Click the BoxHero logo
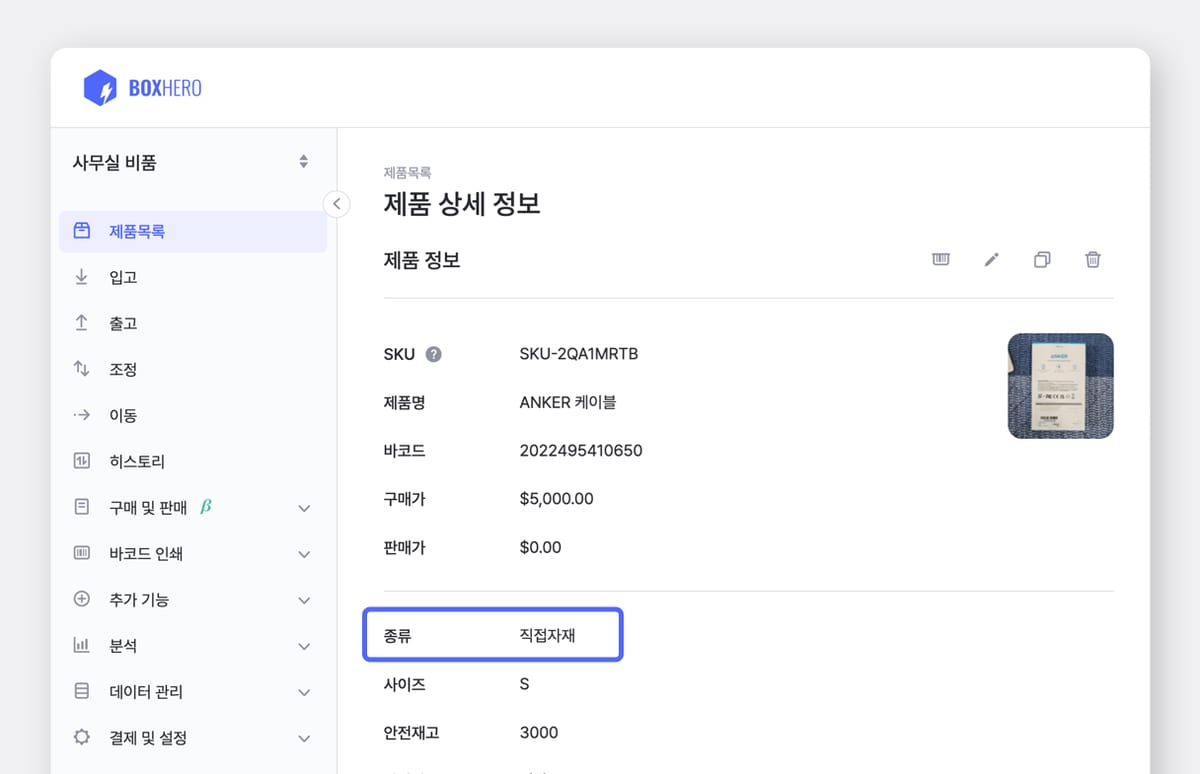The width and height of the screenshot is (1200, 774). [141, 88]
